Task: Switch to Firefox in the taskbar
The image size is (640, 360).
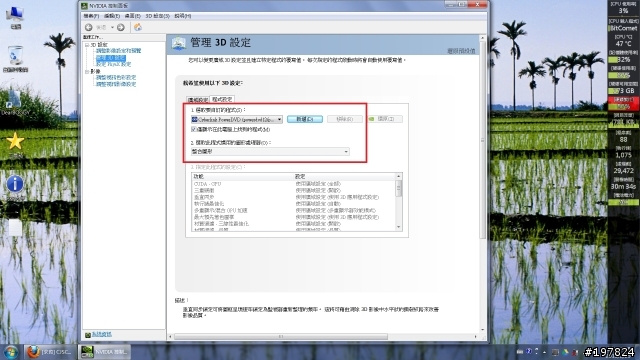Action: tap(49, 352)
